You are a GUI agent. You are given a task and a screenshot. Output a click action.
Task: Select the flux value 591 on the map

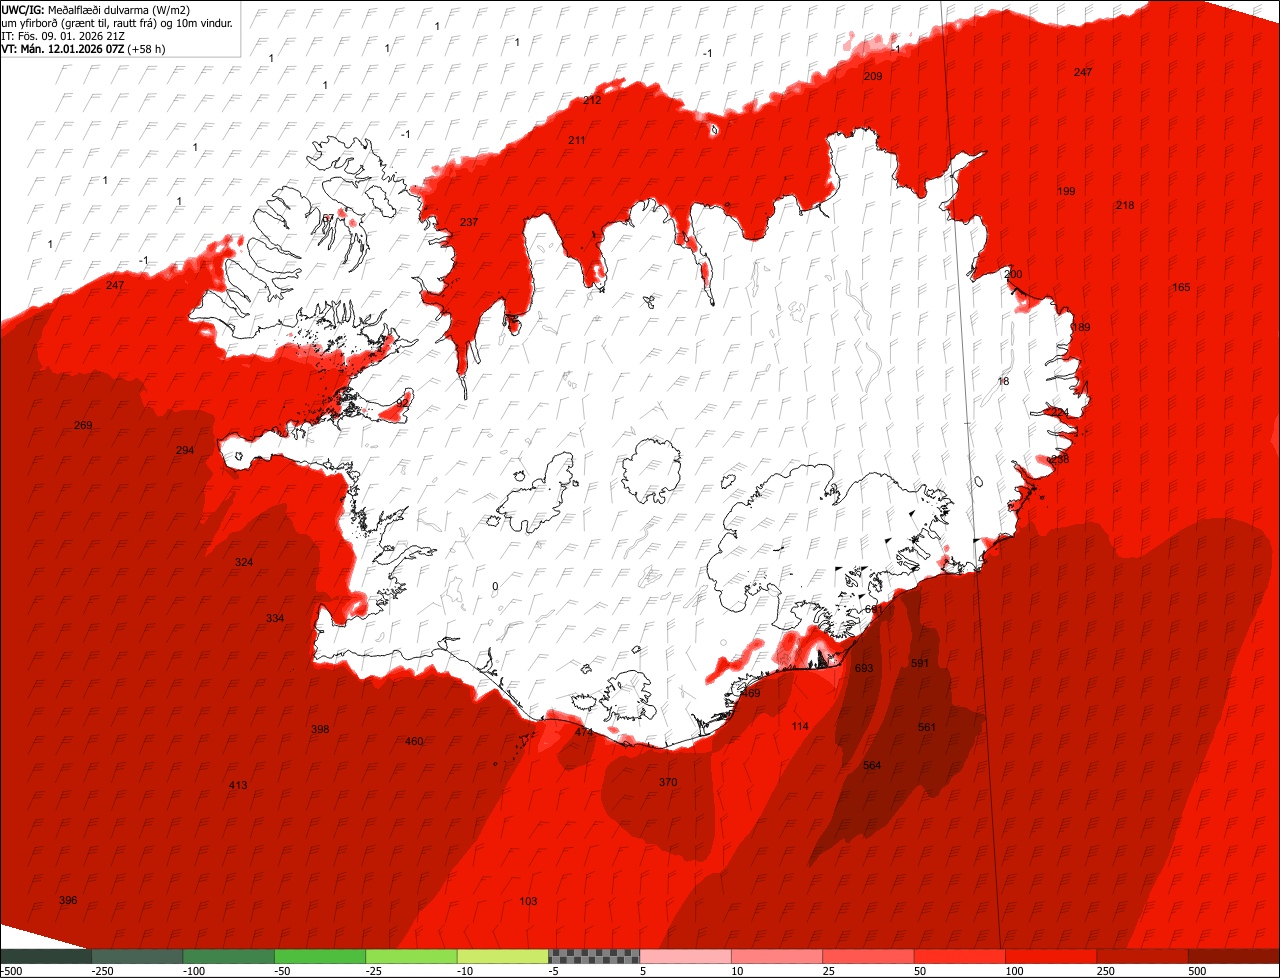(920, 663)
